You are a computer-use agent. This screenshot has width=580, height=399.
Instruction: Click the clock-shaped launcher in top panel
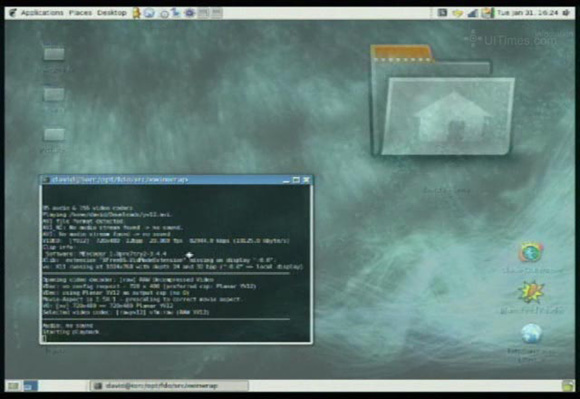tap(164, 14)
